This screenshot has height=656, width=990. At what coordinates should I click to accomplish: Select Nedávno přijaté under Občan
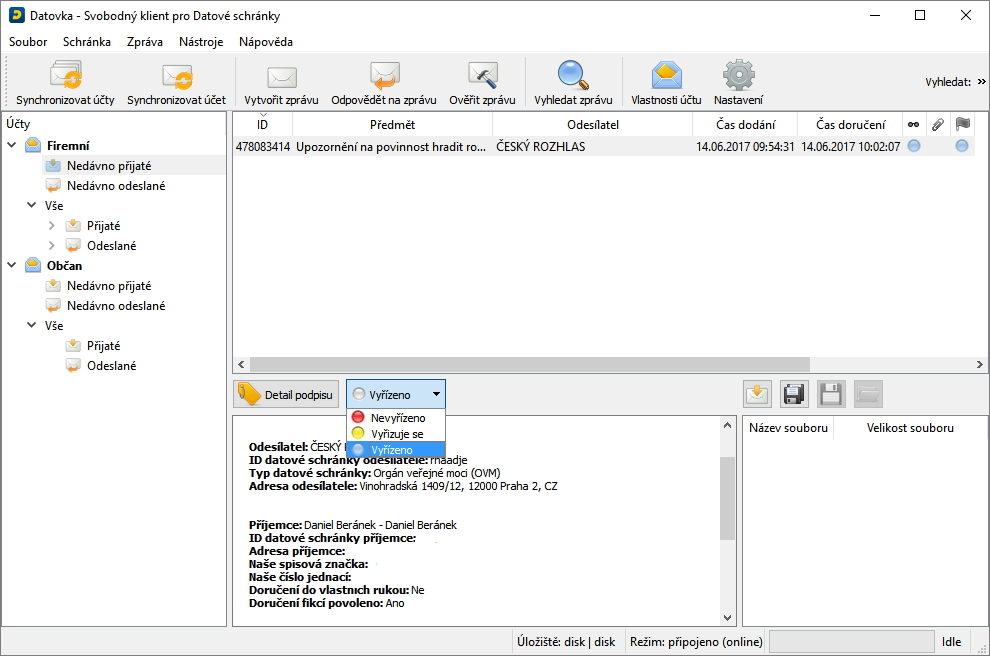109,285
